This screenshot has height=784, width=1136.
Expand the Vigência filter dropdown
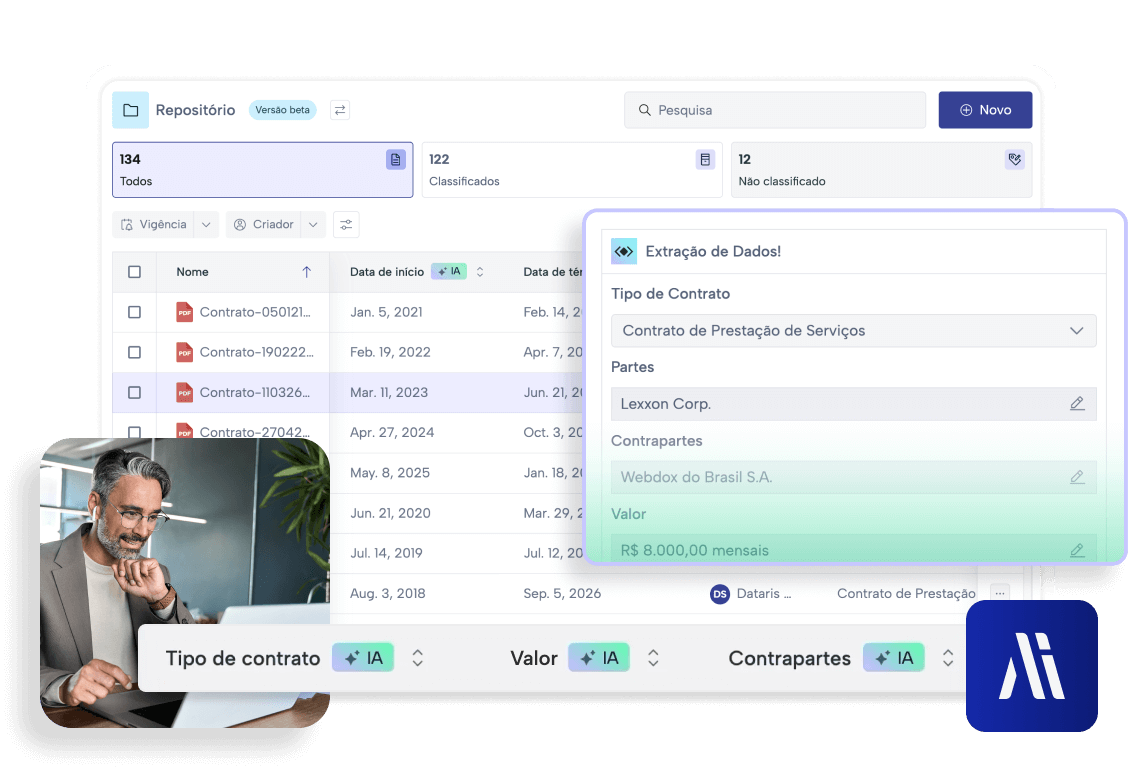206,225
